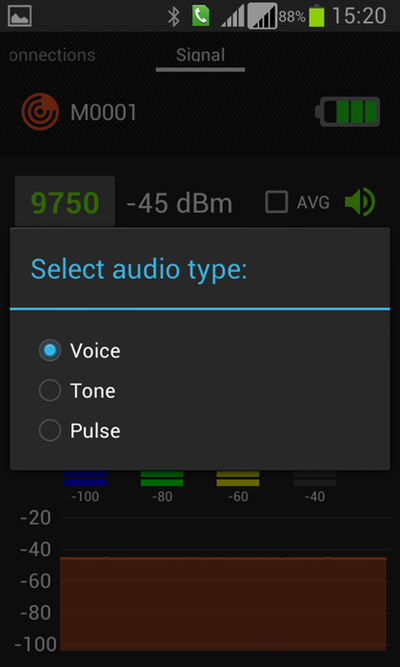Tap the device battery level icon
The image size is (400, 667).
coord(347,112)
